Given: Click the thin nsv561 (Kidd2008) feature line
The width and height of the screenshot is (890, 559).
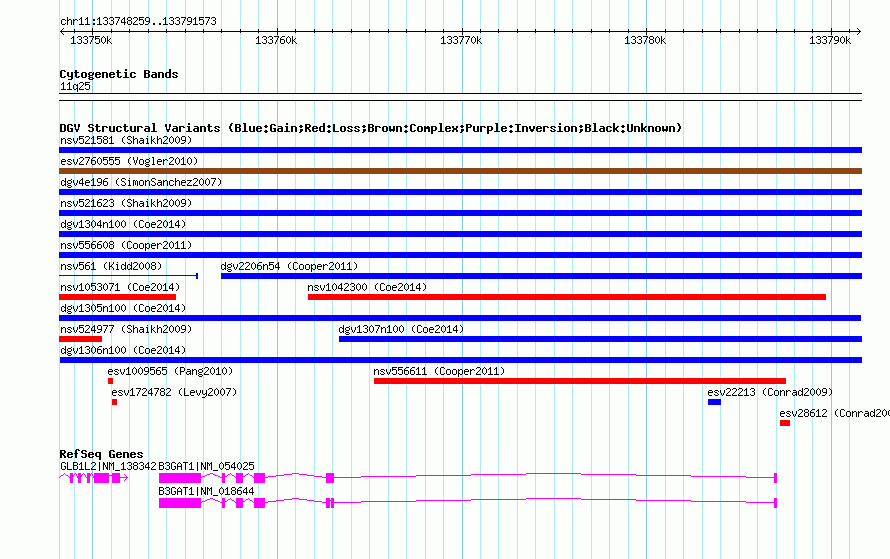Looking at the screenshot, I should [128, 276].
